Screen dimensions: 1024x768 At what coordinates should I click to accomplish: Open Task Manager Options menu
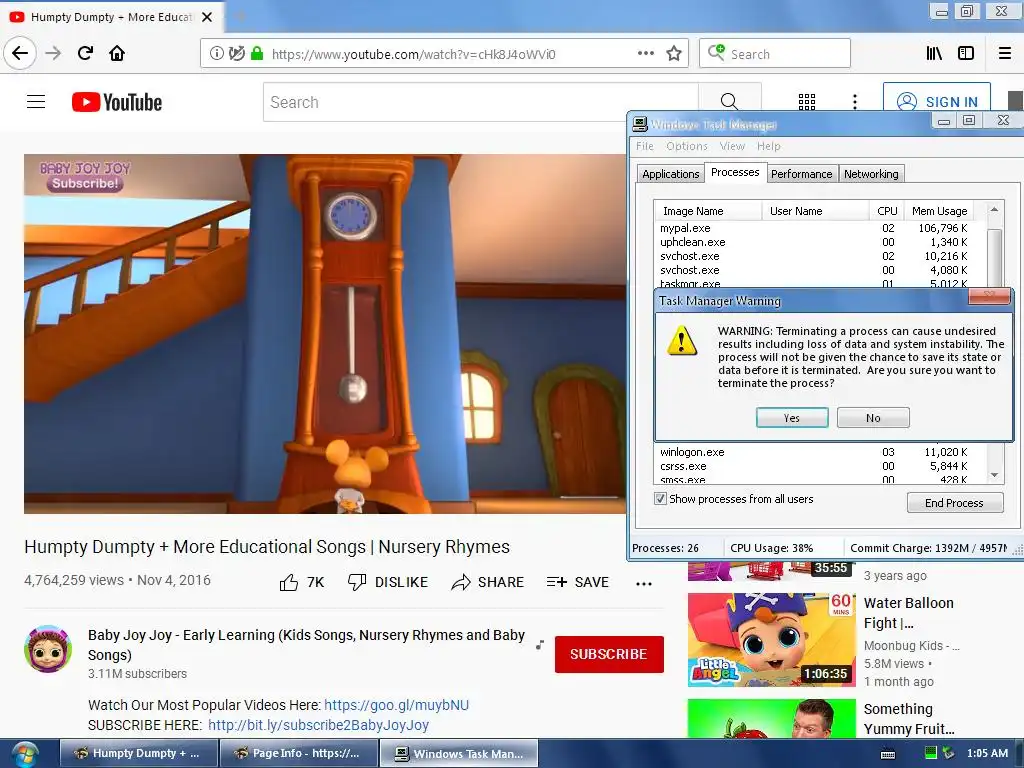click(x=687, y=146)
